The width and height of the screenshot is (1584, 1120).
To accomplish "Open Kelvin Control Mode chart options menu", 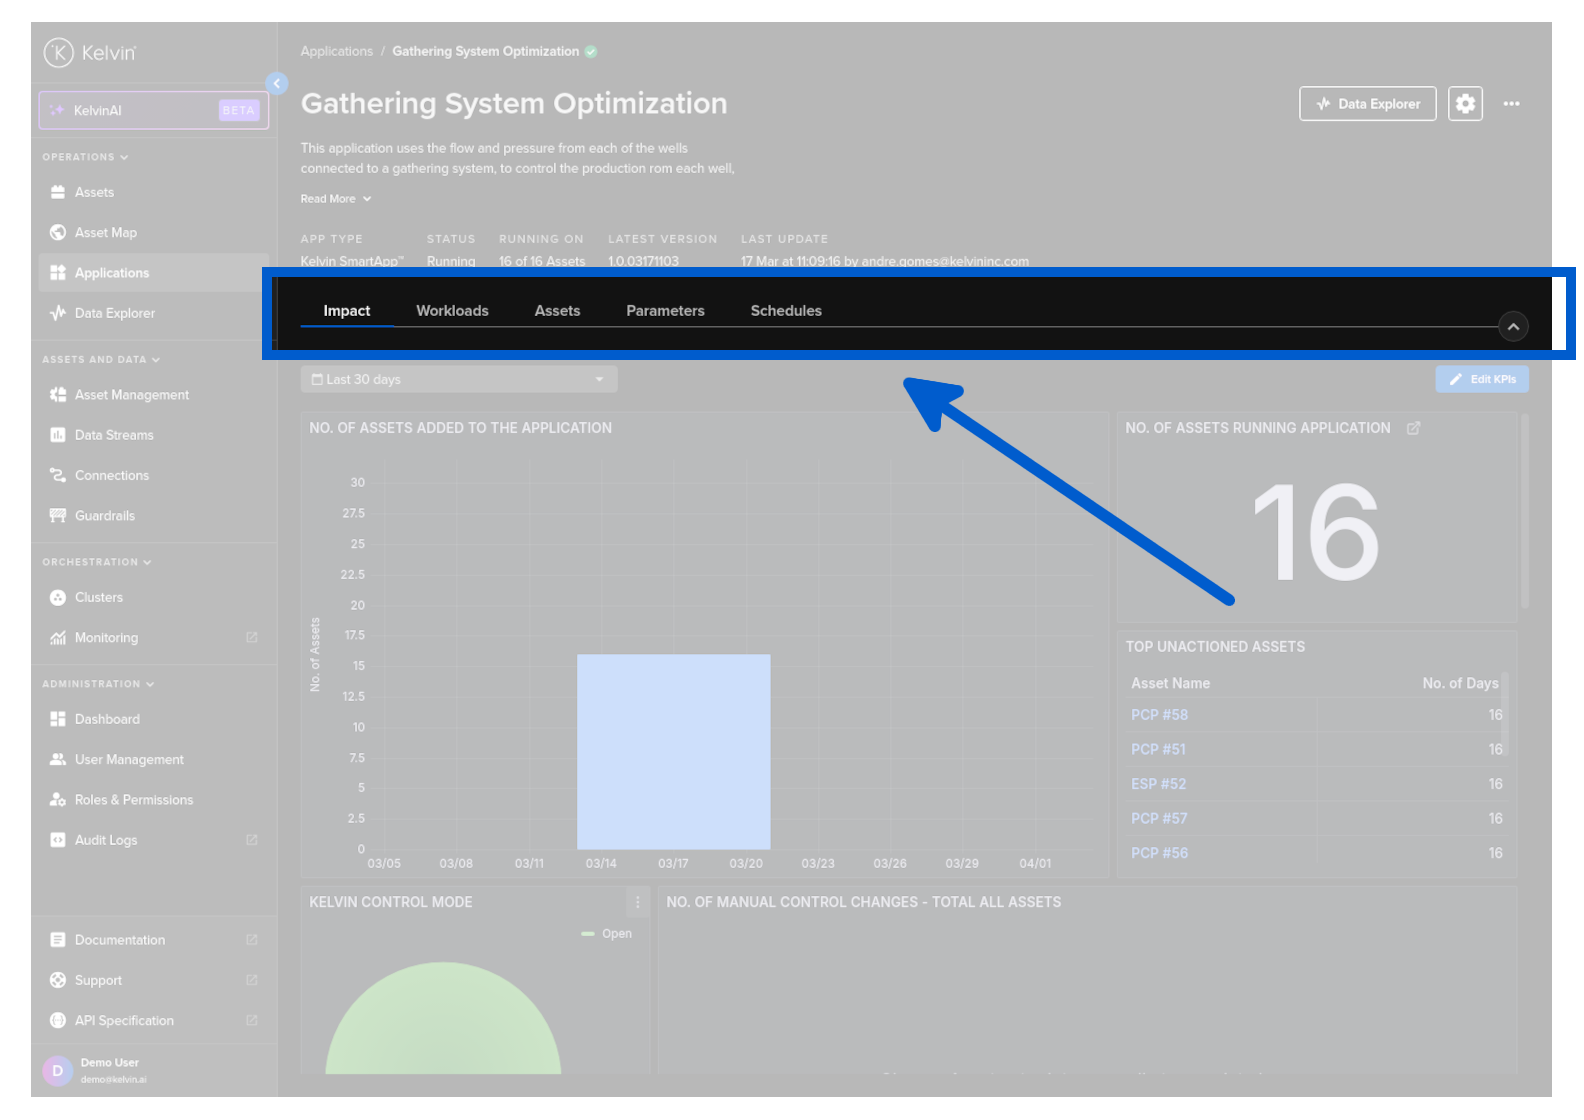I will click(637, 902).
